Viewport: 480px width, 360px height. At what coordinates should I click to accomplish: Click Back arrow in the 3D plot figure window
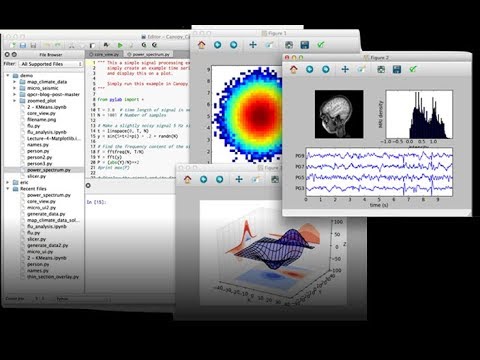(x=204, y=179)
